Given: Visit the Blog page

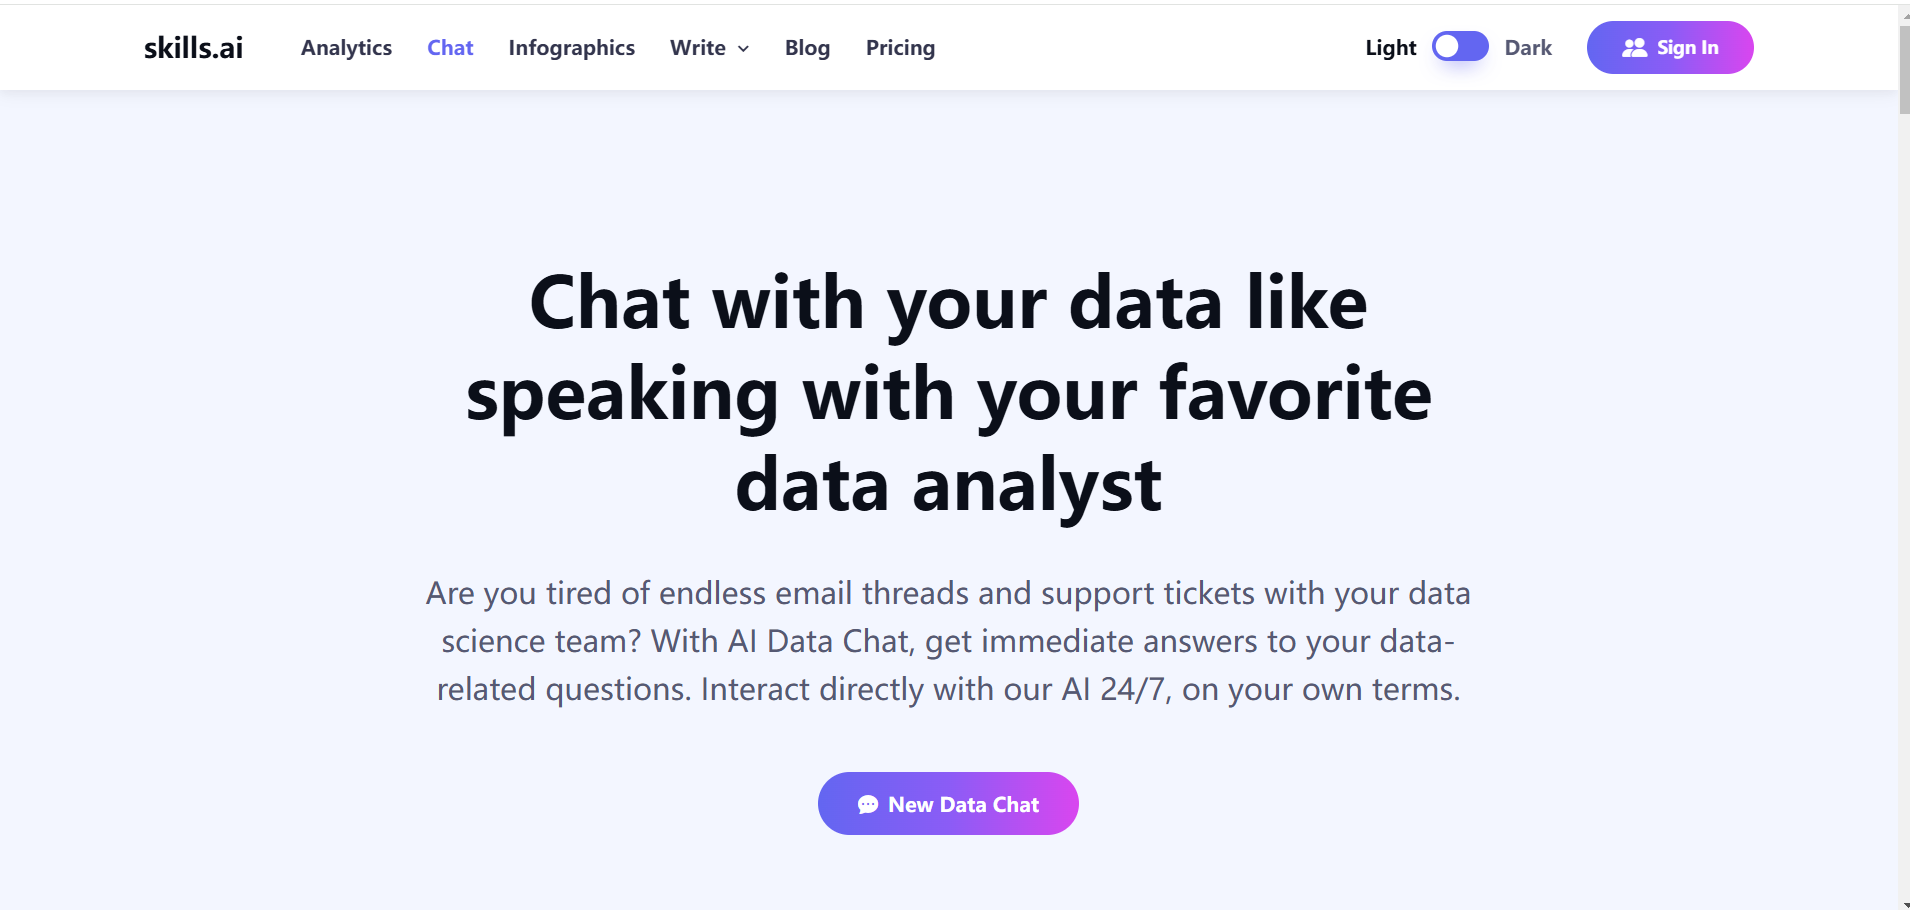Looking at the screenshot, I should tap(807, 48).
